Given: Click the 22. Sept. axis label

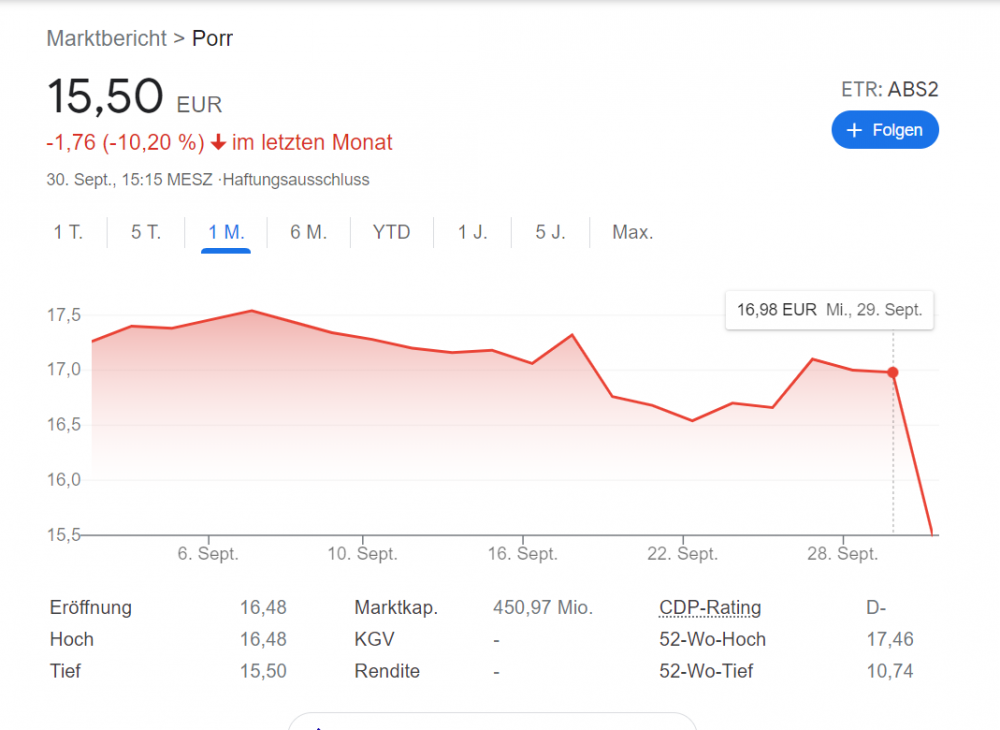Looking at the screenshot, I should click(682, 553).
